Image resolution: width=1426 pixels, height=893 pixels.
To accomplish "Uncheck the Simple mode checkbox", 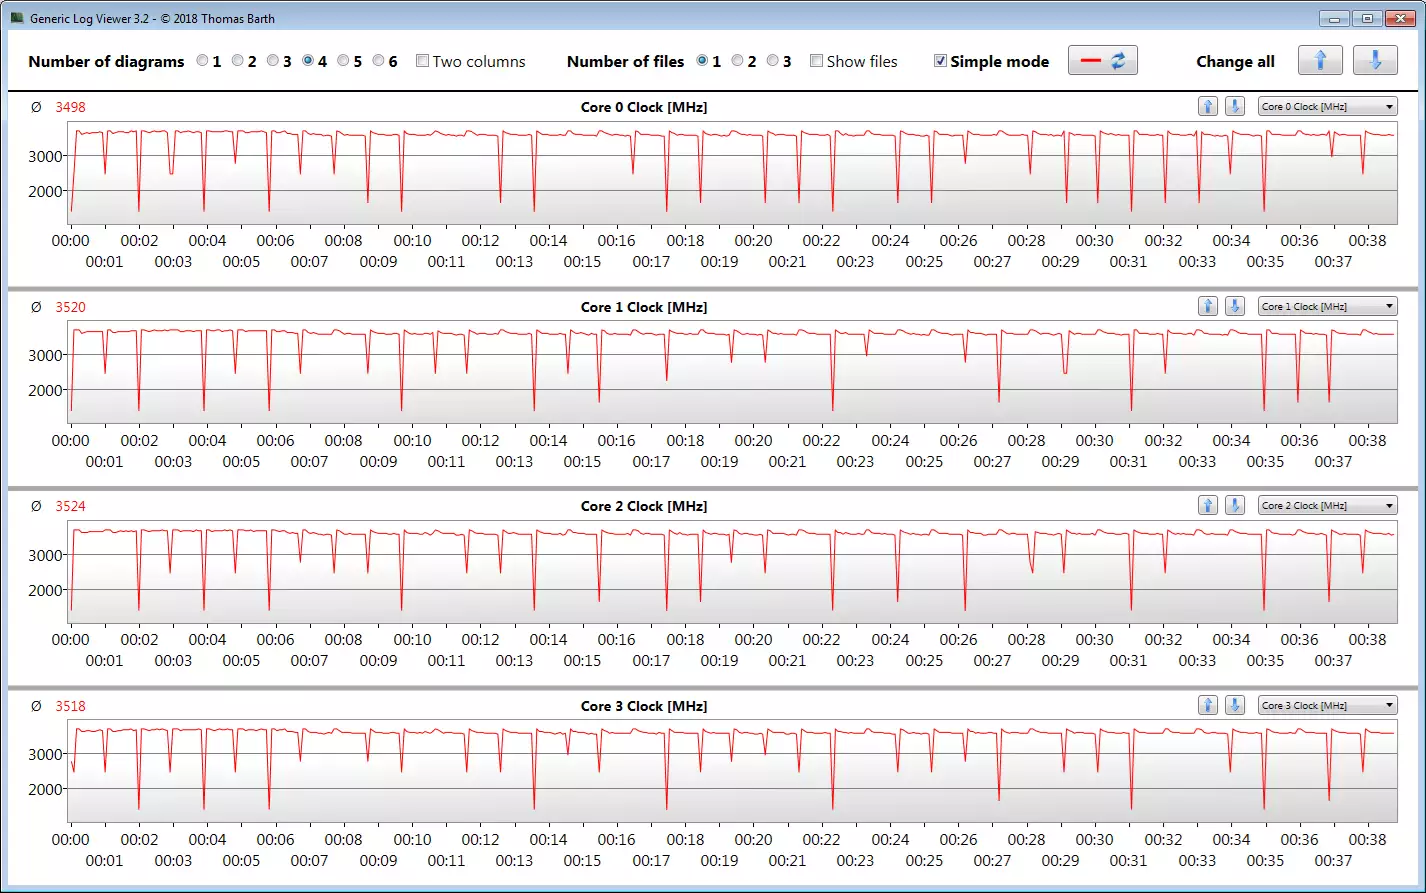I will [x=940, y=61].
